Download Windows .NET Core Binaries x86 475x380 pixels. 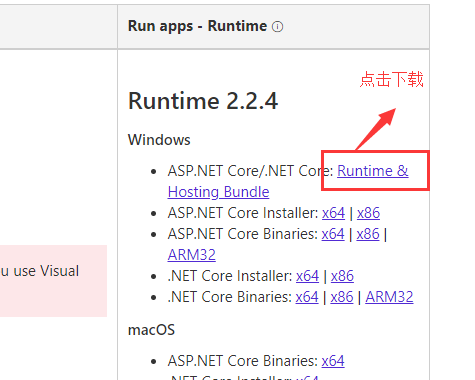(342, 297)
